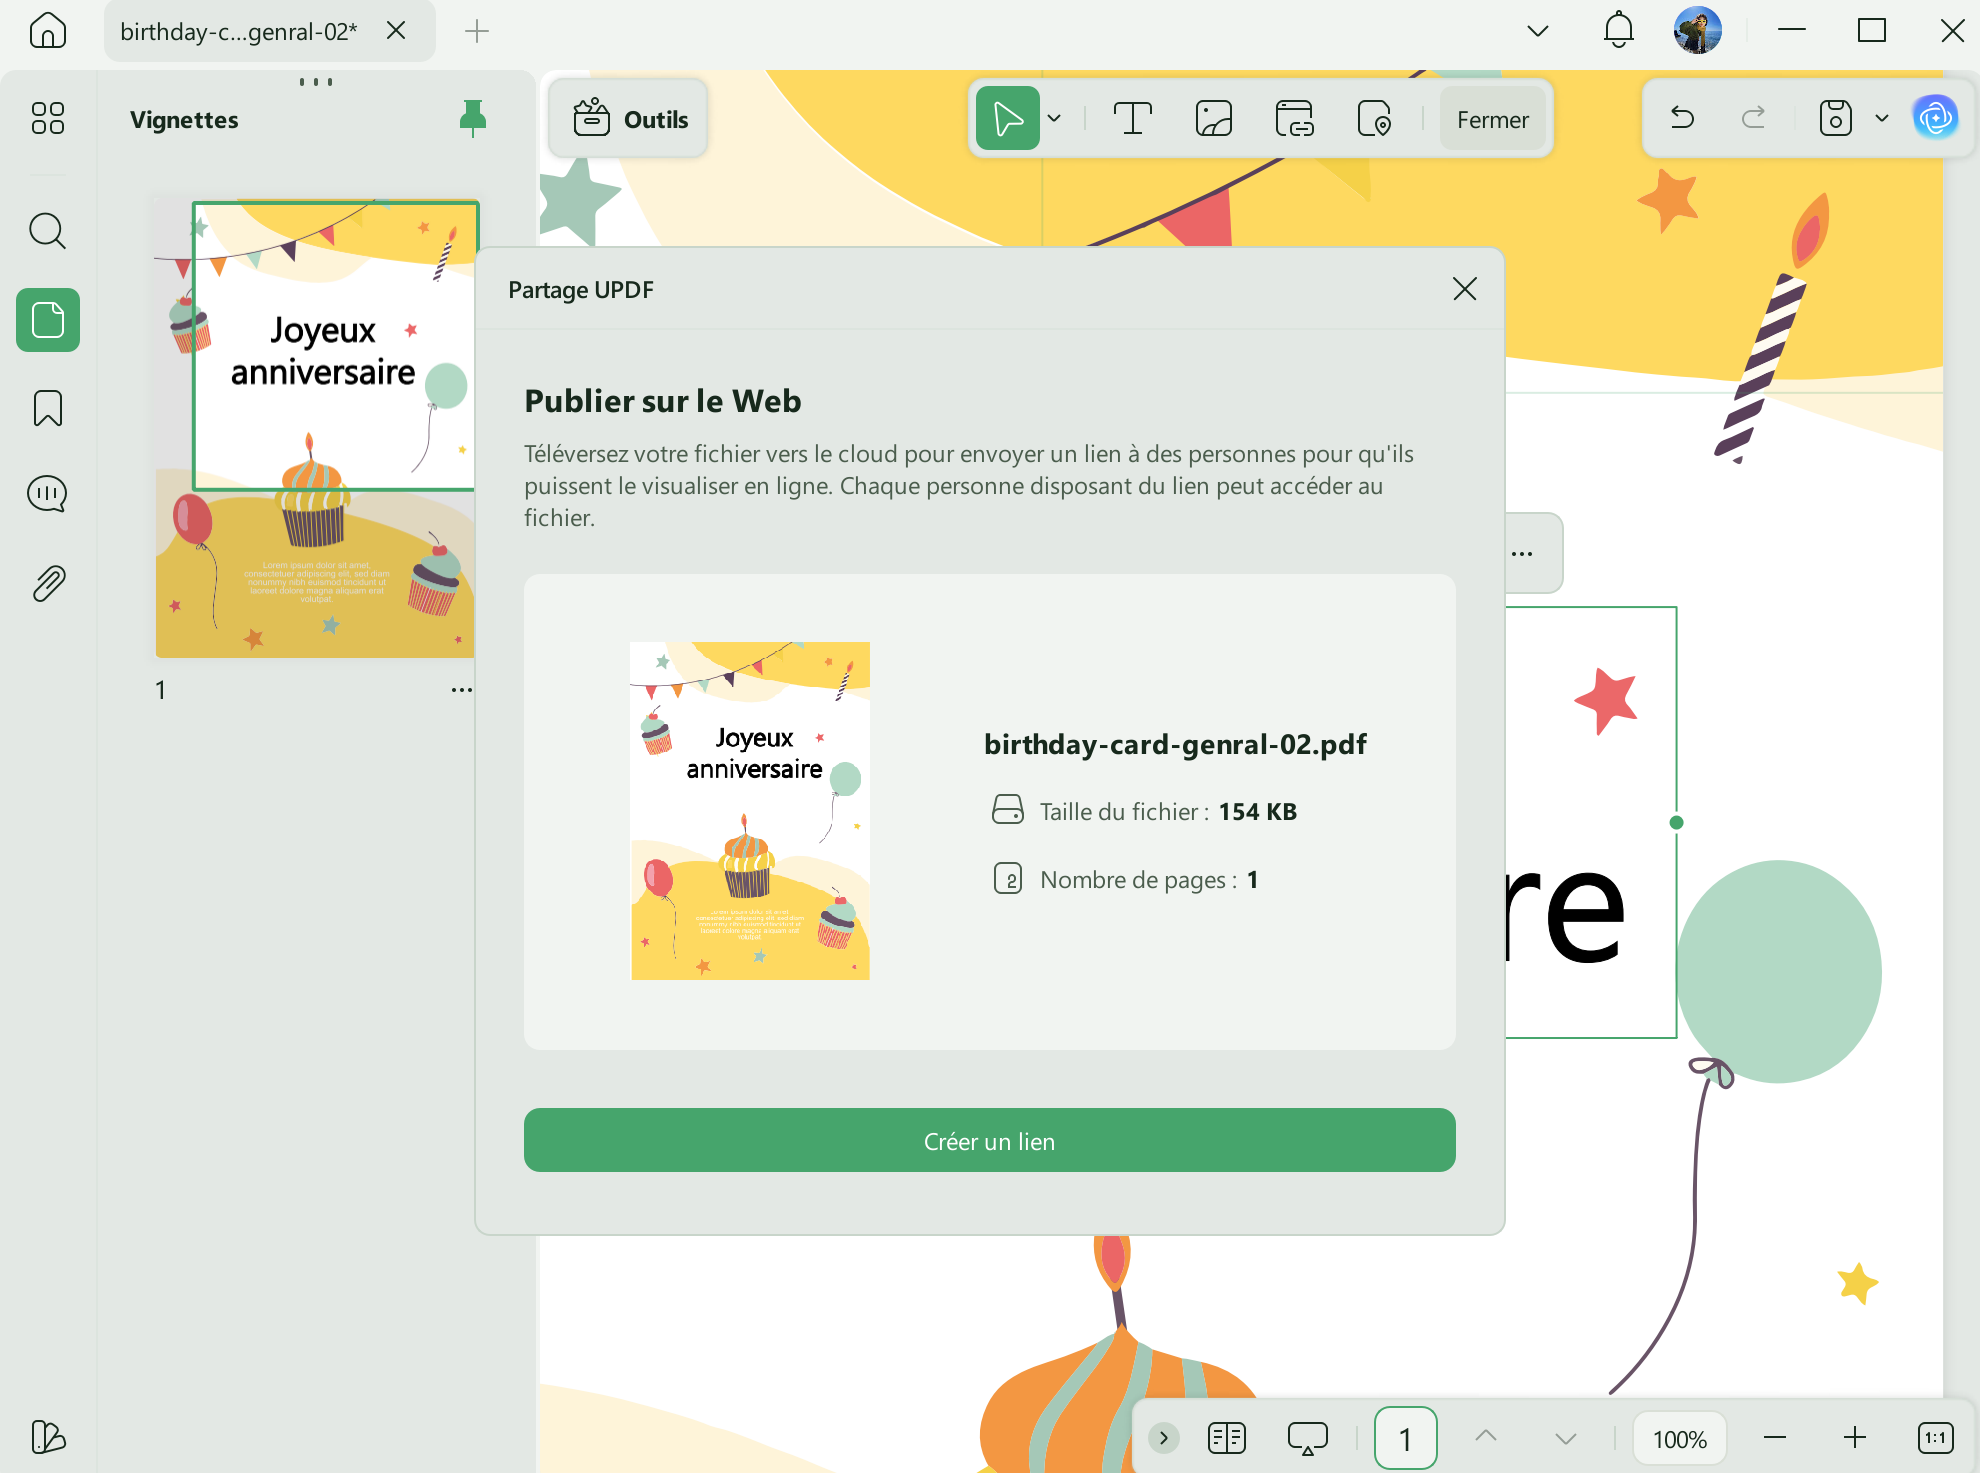
Task: Switch to the birthday-c...genral-02 tab
Action: 239,31
